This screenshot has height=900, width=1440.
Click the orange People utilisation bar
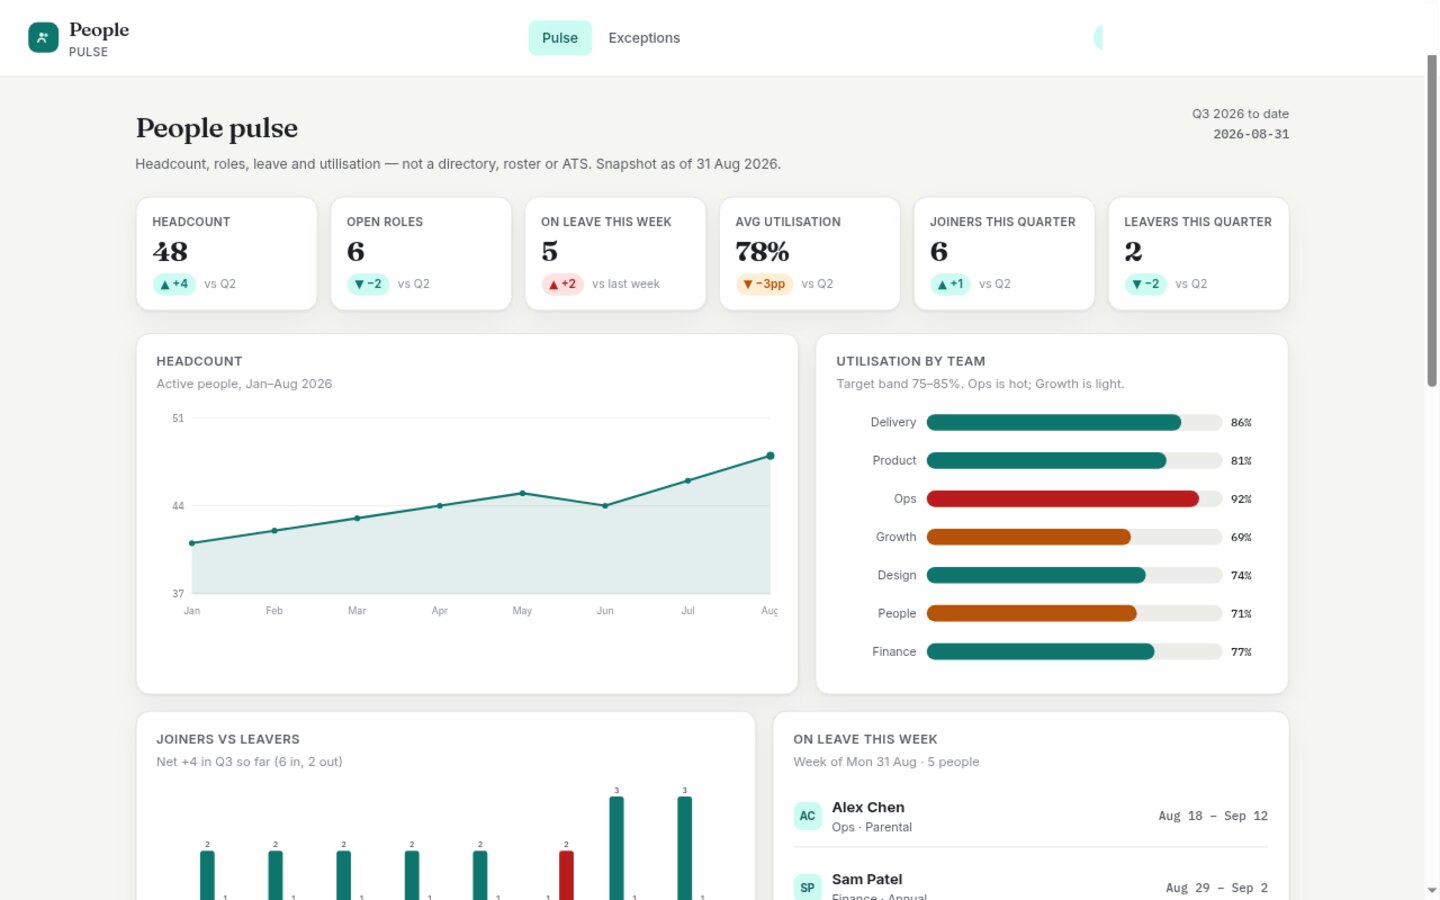(x=1032, y=613)
